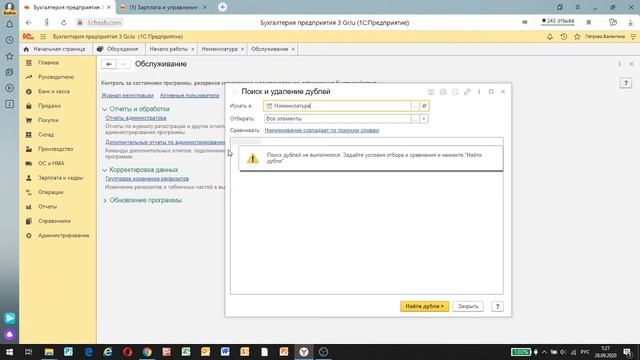Click Отбирать input field
640x360 pixels.
pyautogui.click(x=337, y=119)
